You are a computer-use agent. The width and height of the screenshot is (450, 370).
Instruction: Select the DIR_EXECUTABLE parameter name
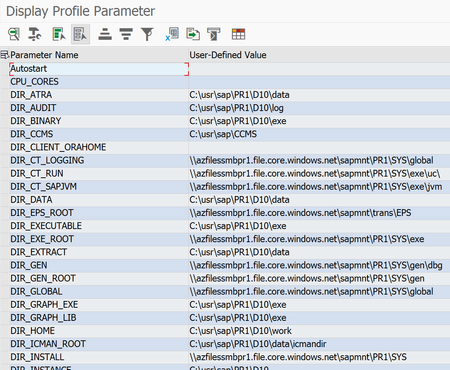point(46,226)
